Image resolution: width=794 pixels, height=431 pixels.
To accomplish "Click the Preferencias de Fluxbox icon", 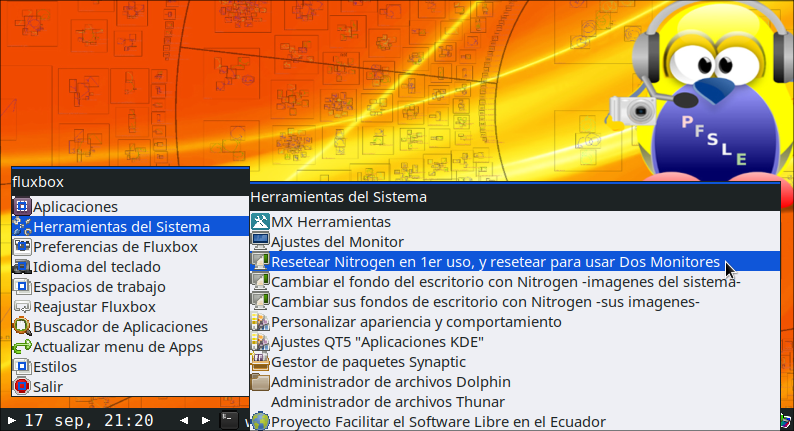I will (x=22, y=247).
